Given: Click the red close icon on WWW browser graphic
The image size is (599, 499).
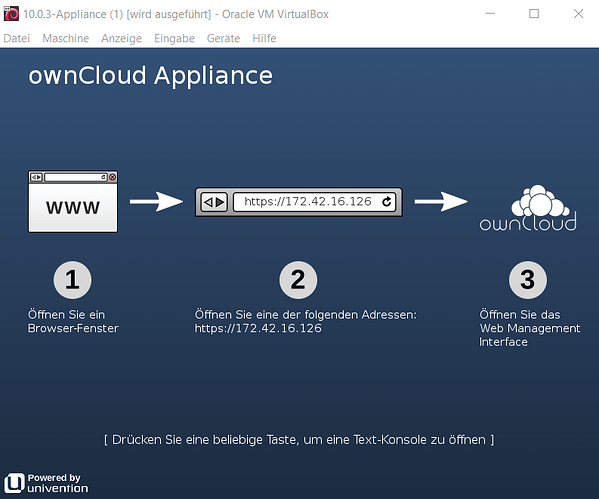Looking at the screenshot, I should (112, 177).
